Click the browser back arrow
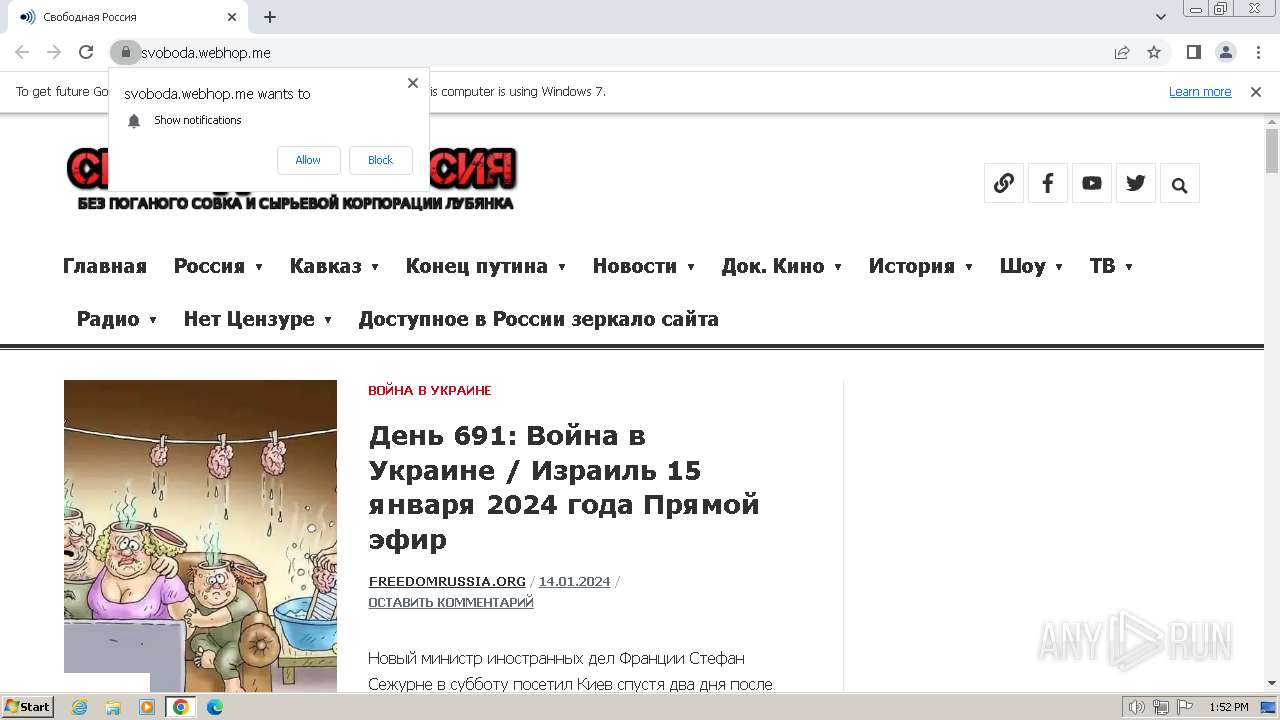 [x=22, y=52]
